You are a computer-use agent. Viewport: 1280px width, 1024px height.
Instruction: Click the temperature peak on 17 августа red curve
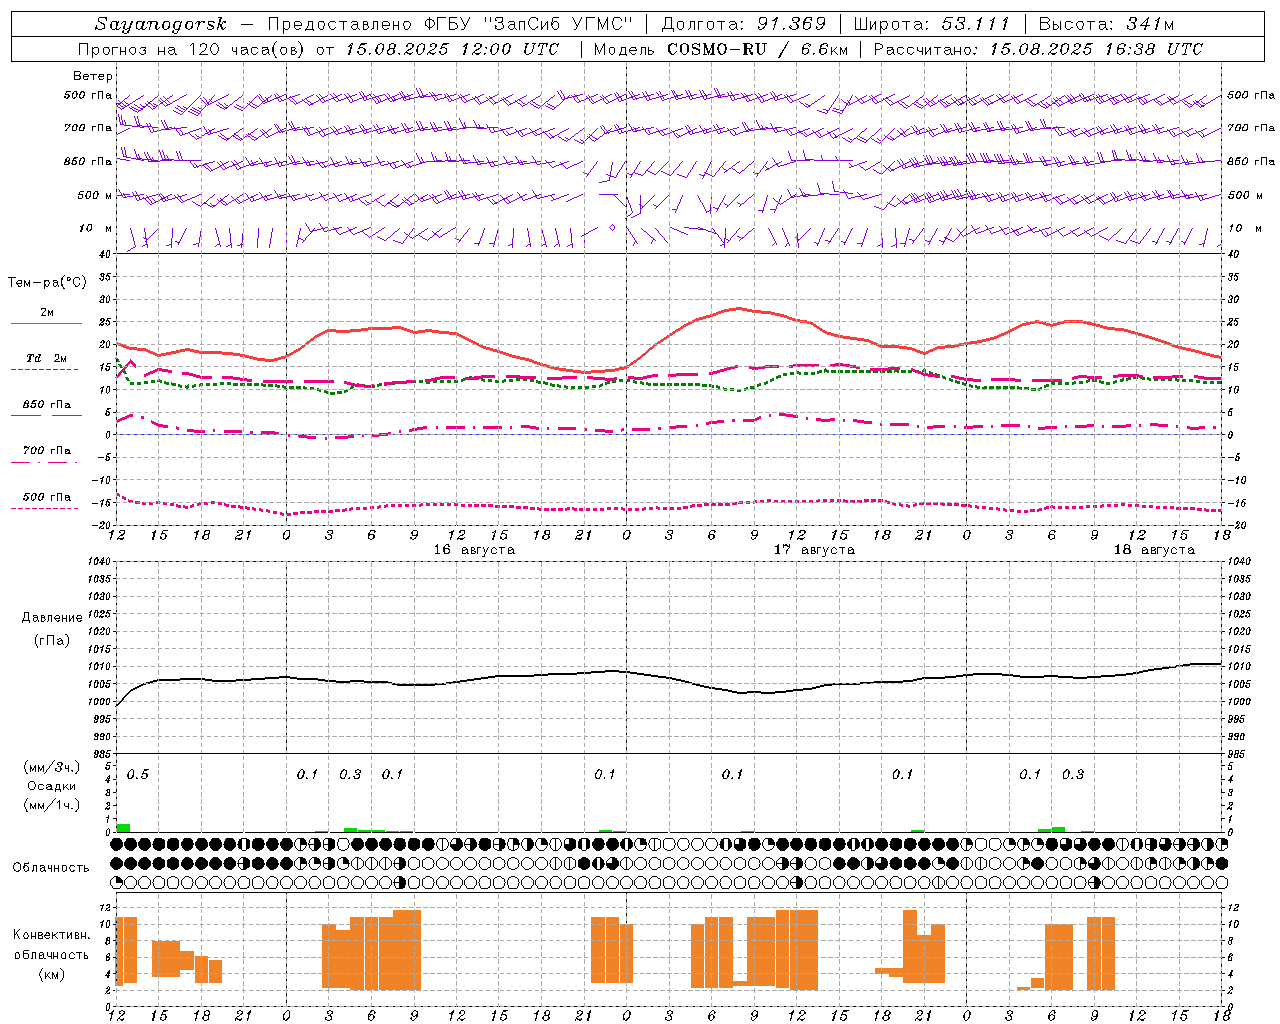(738, 308)
